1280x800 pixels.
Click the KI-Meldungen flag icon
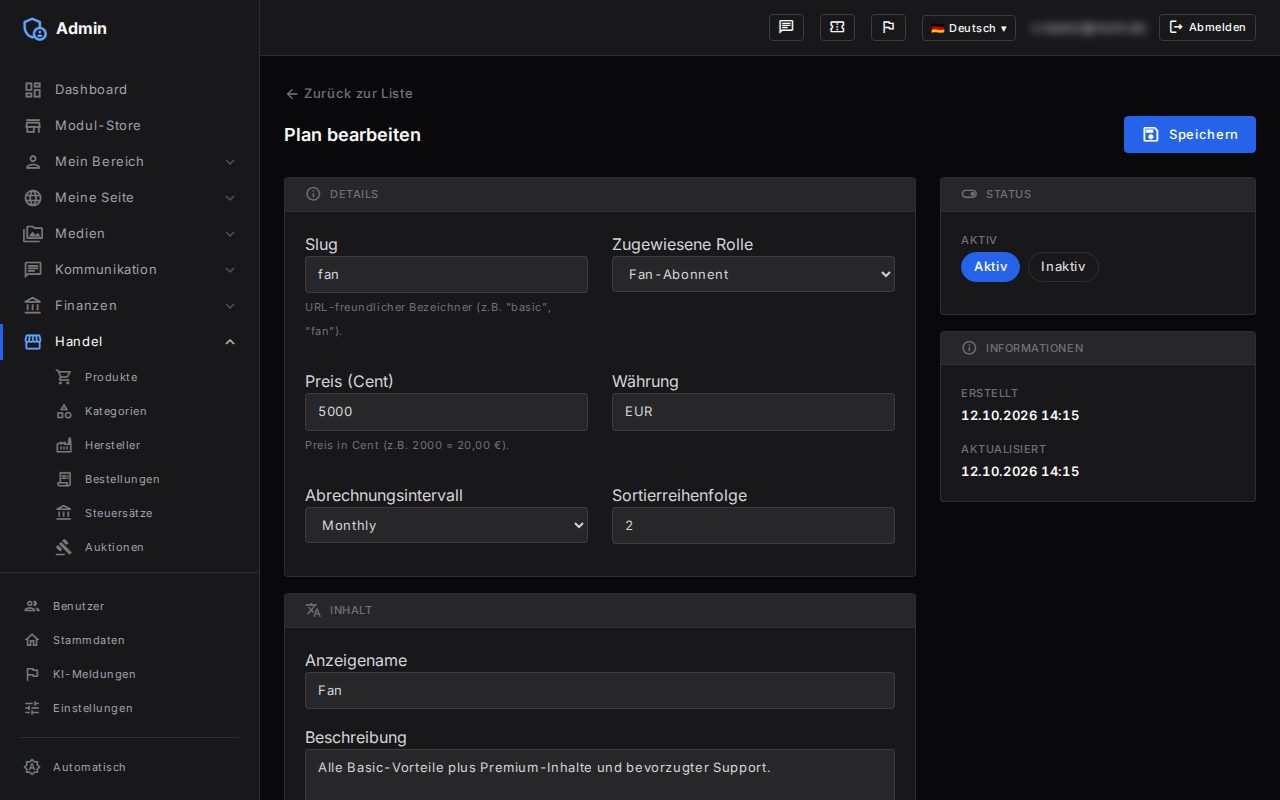click(x=32, y=674)
